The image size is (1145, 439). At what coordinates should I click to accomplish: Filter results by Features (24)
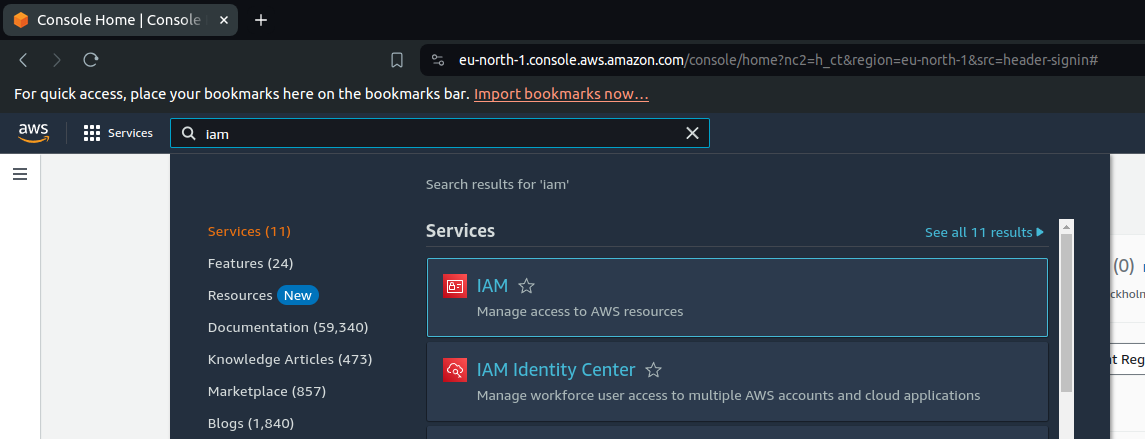point(250,263)
